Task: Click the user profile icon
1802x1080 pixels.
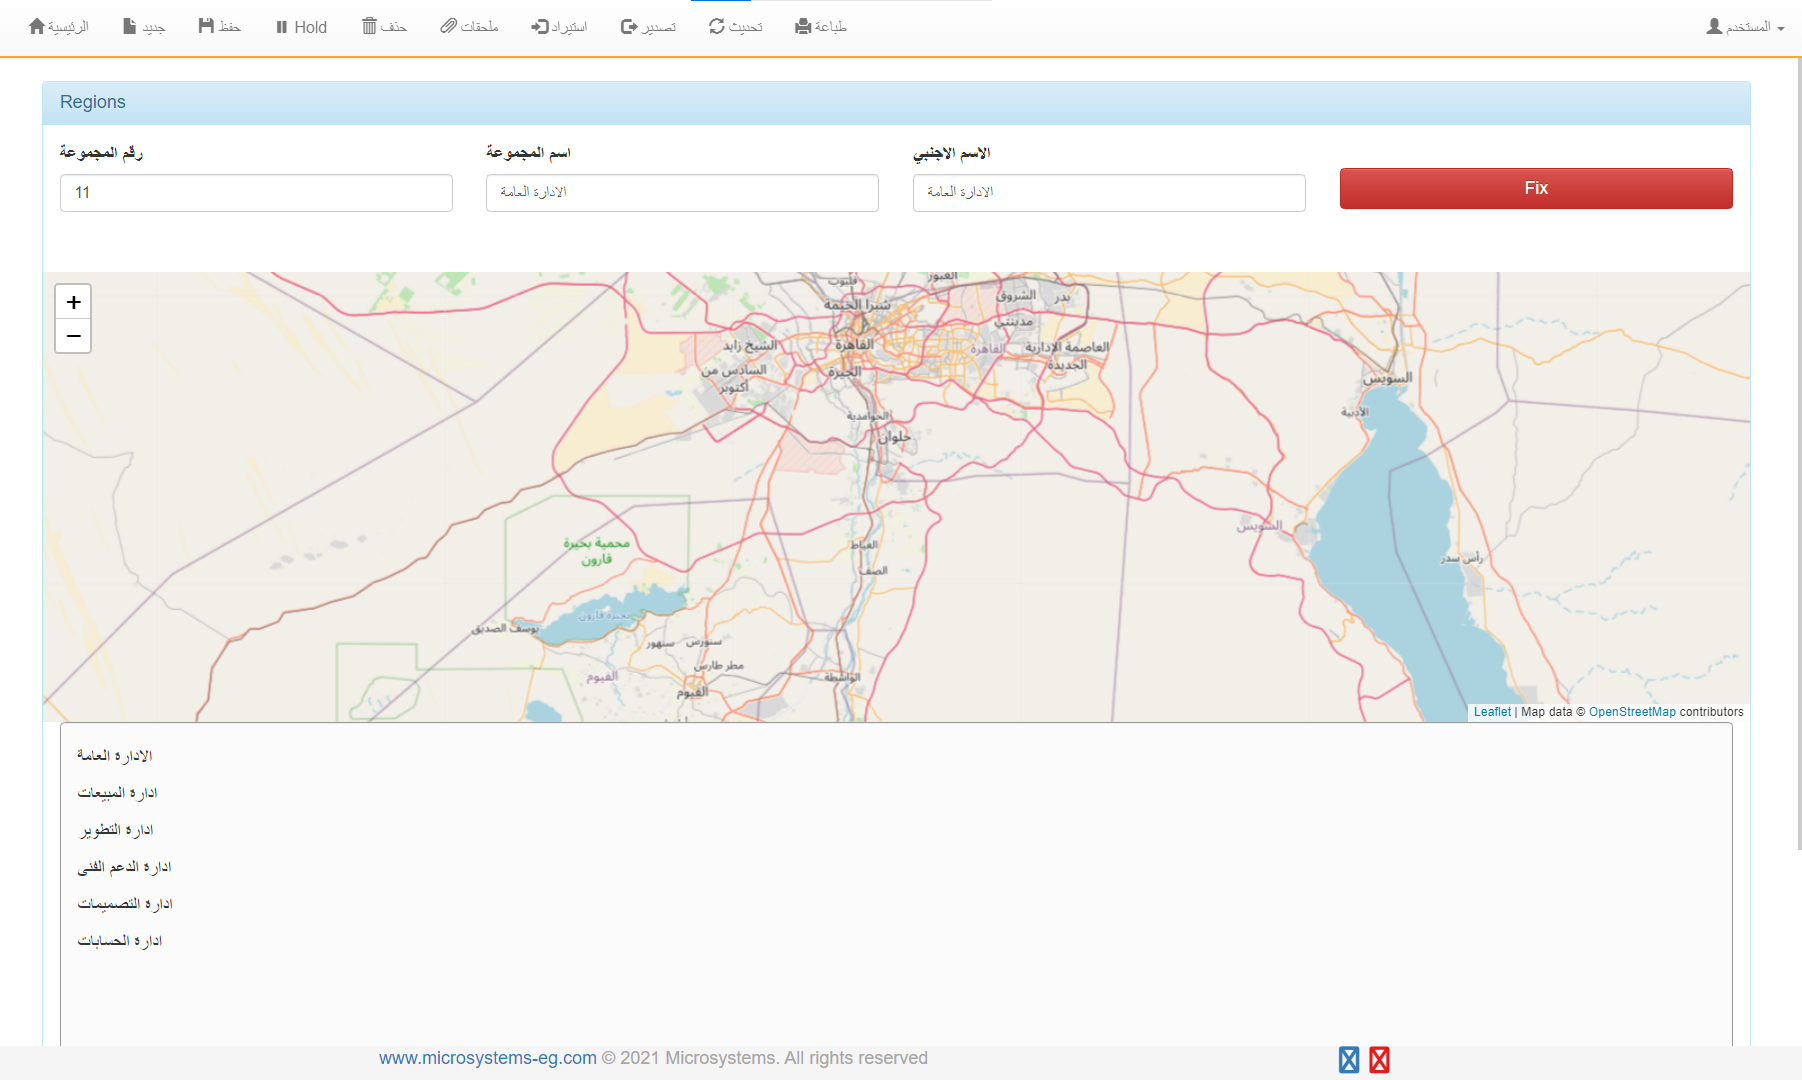Action: (x=1714, y=26)
